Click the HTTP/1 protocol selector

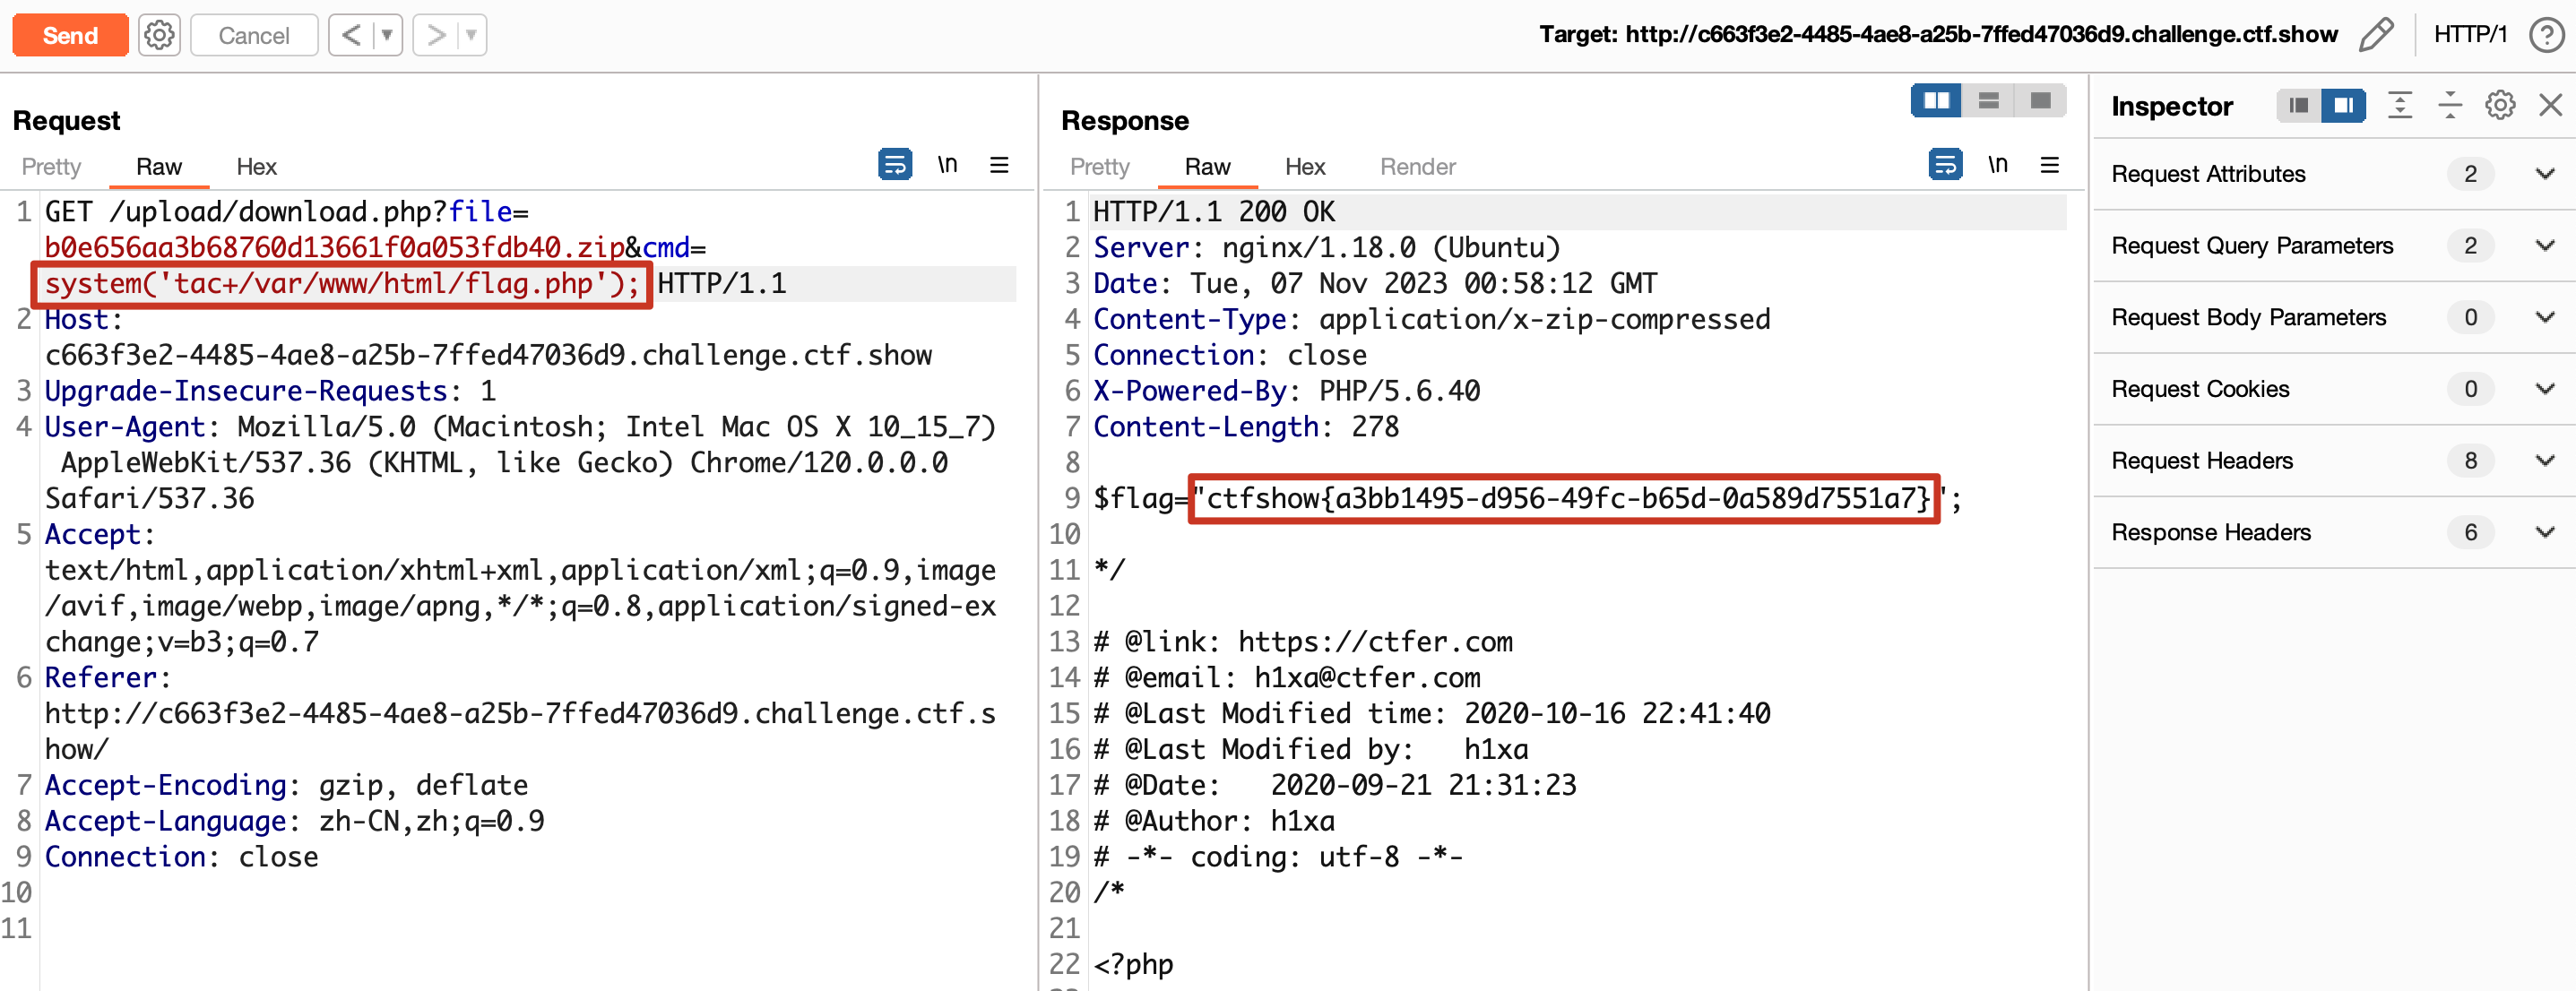pos(2470,35)
